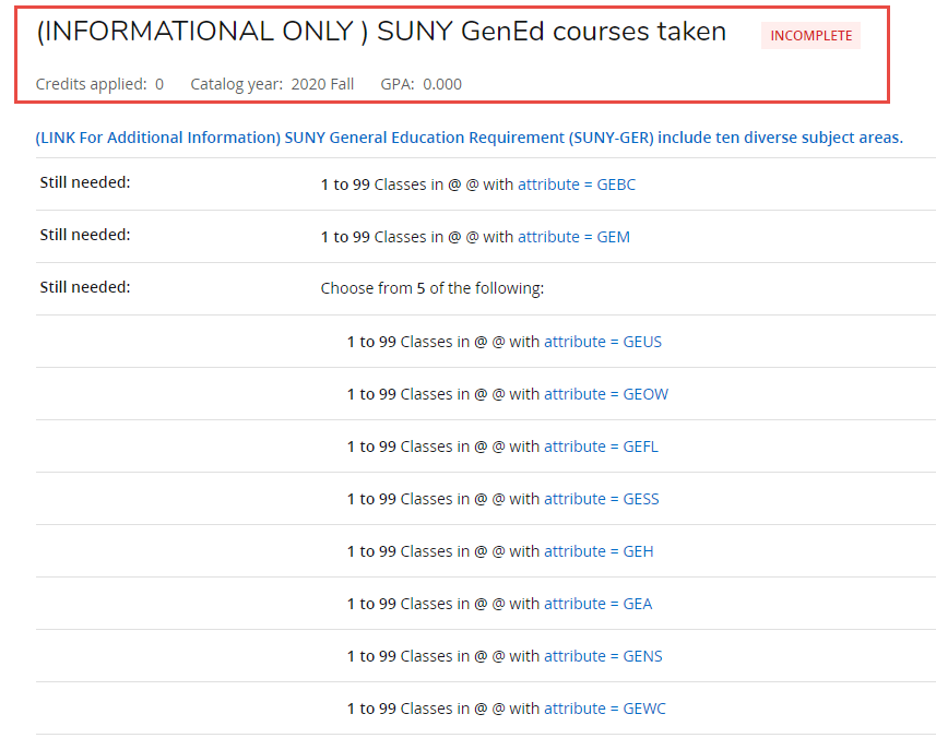Screen dimensions: 936x738
Task: Select the attribute = GEFL link
Action: (601, 447)
